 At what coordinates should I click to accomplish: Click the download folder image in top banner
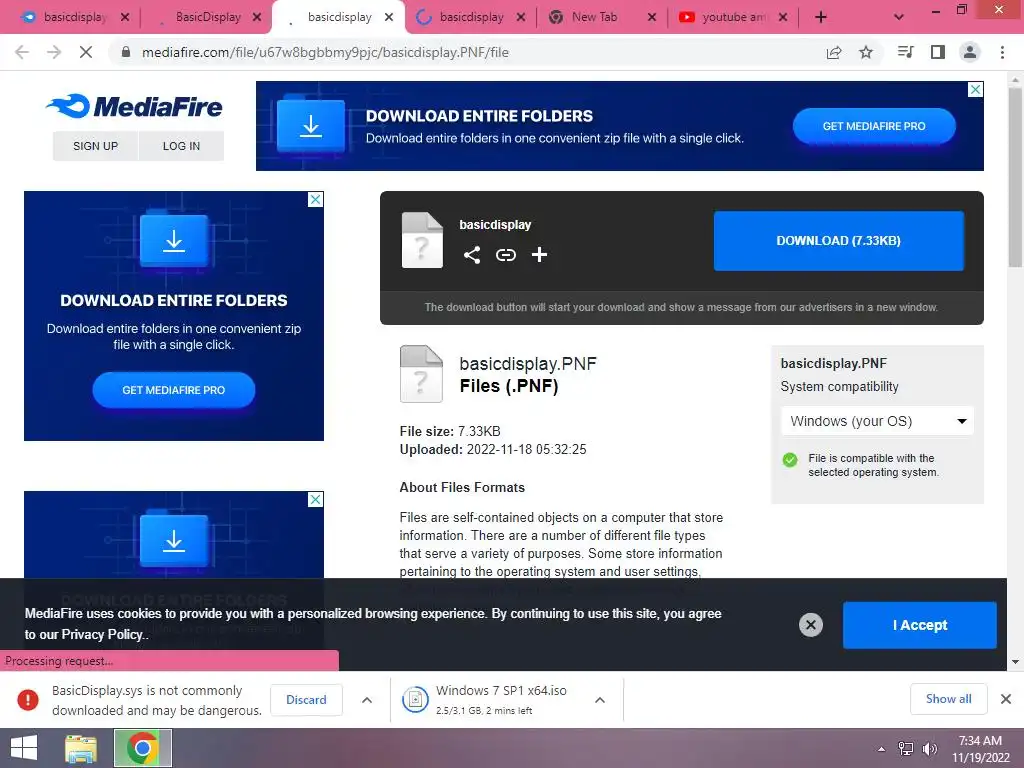[311, 126]
